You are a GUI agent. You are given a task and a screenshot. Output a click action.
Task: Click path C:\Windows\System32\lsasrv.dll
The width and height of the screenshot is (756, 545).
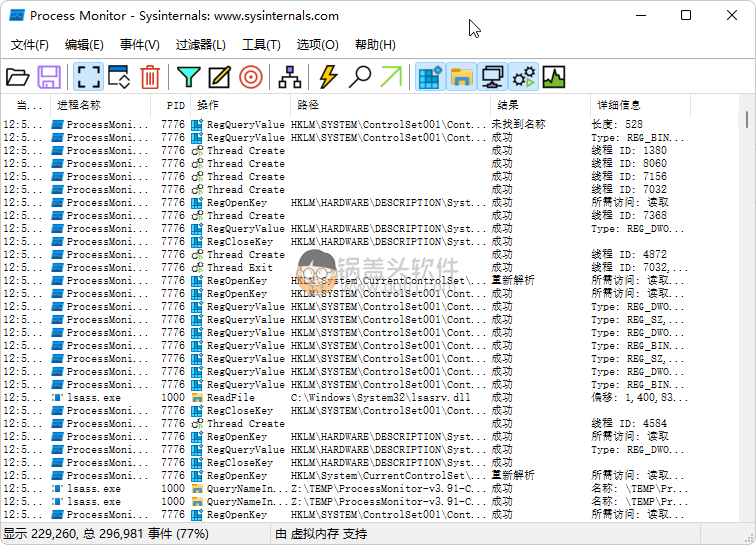tap(380, 398)
